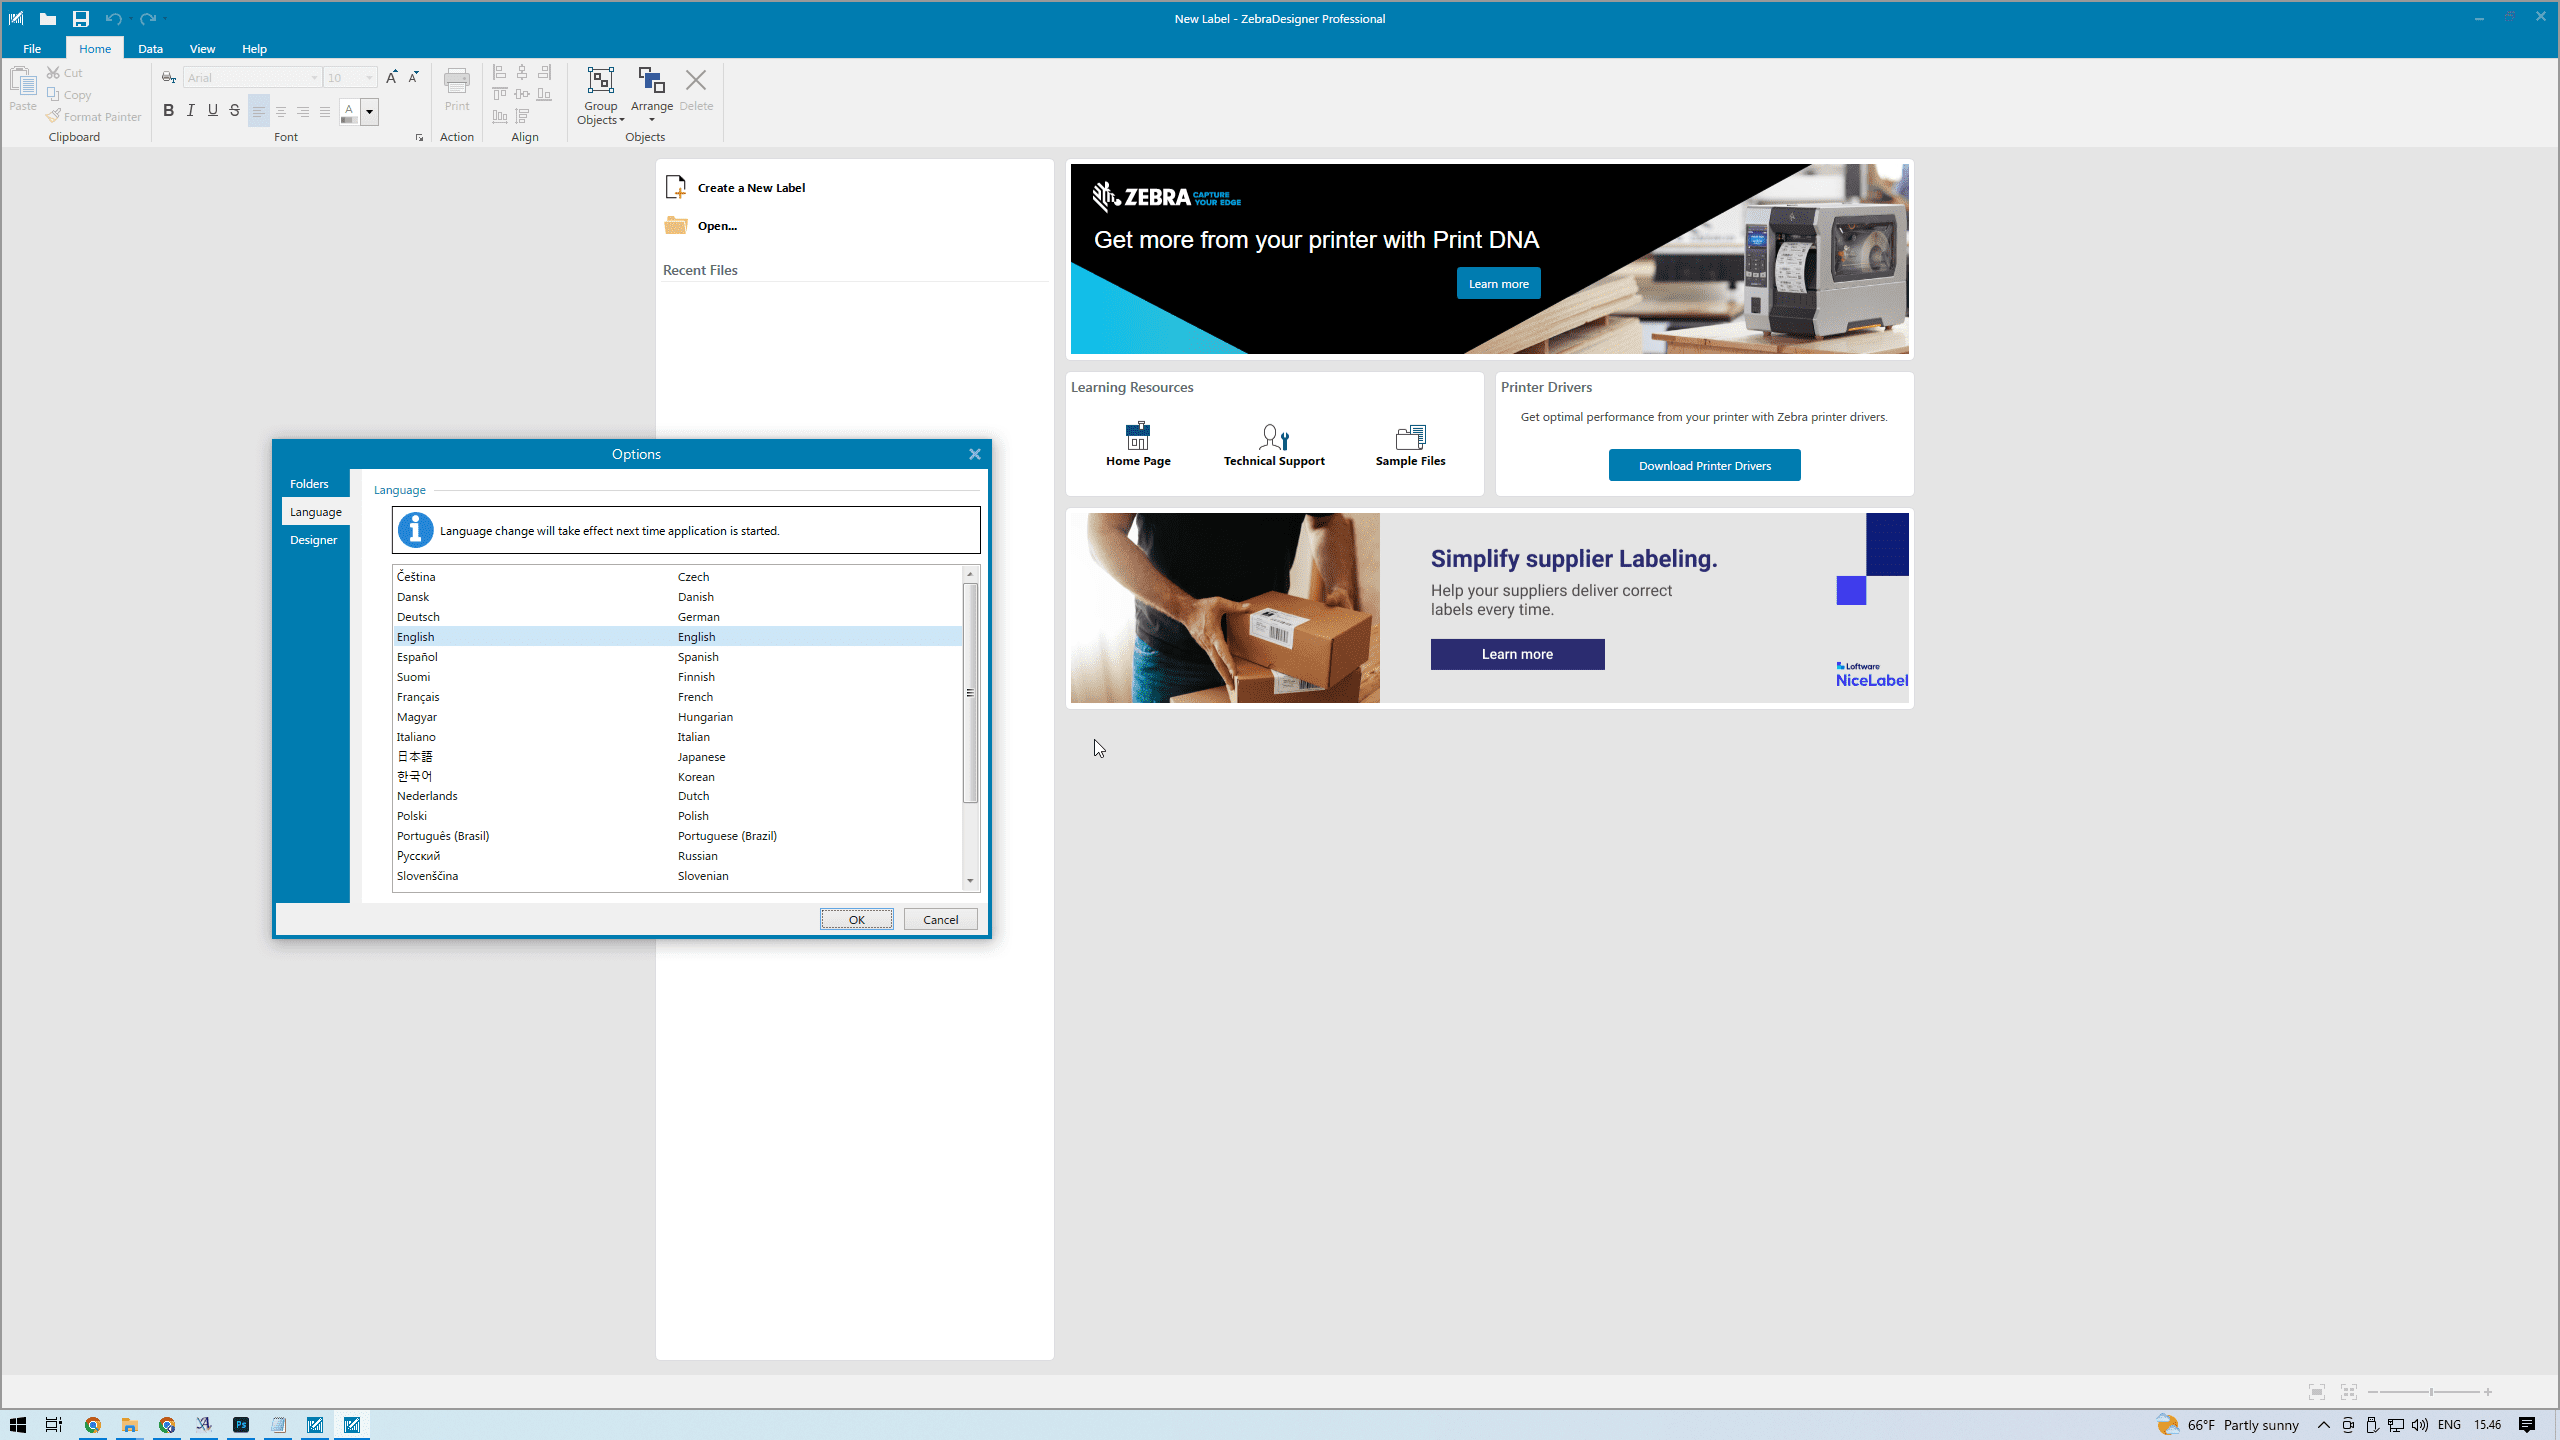Click the Save icon in title bar
This screenshot has height=1440, width=2560.
81,18
